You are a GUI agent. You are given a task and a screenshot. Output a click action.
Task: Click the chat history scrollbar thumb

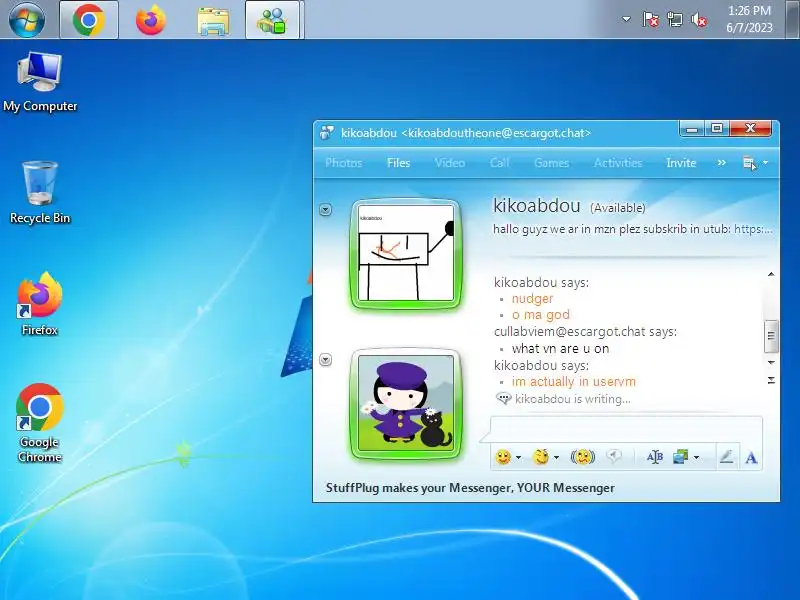(771, 336)
